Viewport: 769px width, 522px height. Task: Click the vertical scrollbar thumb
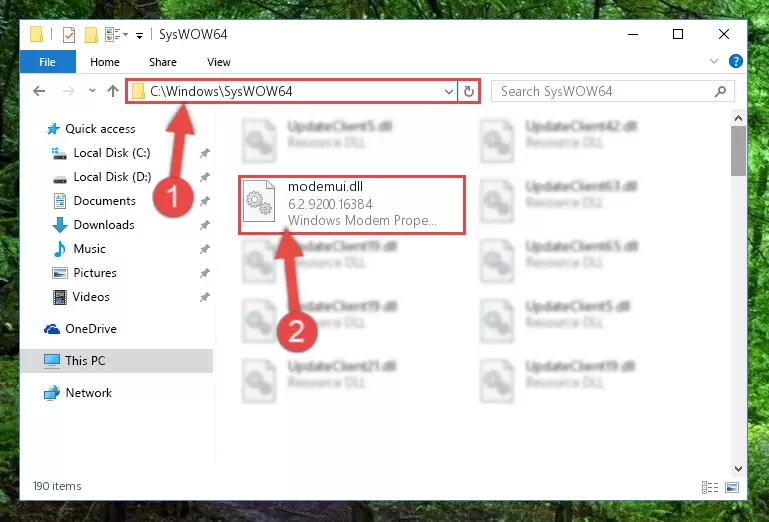click(x=738, y=151)
